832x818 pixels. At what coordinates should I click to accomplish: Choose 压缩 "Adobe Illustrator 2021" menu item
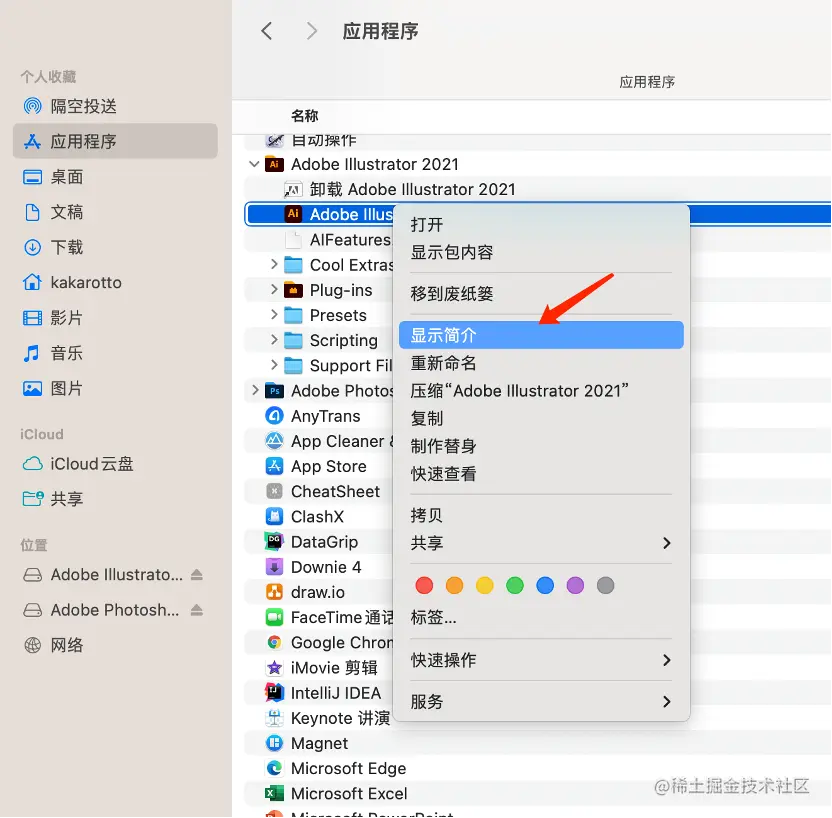point(541,391)
